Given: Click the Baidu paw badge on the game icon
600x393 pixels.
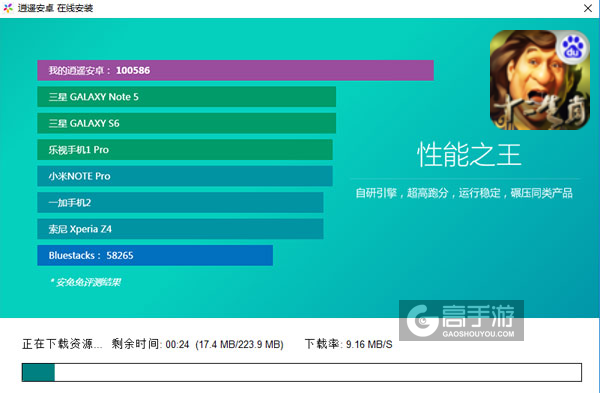Looking at the screenshot, I should coord(572,48).
